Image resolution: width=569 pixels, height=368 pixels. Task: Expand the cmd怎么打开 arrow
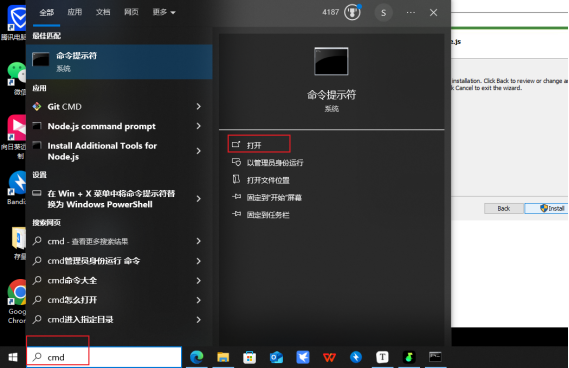click(198, 300)
